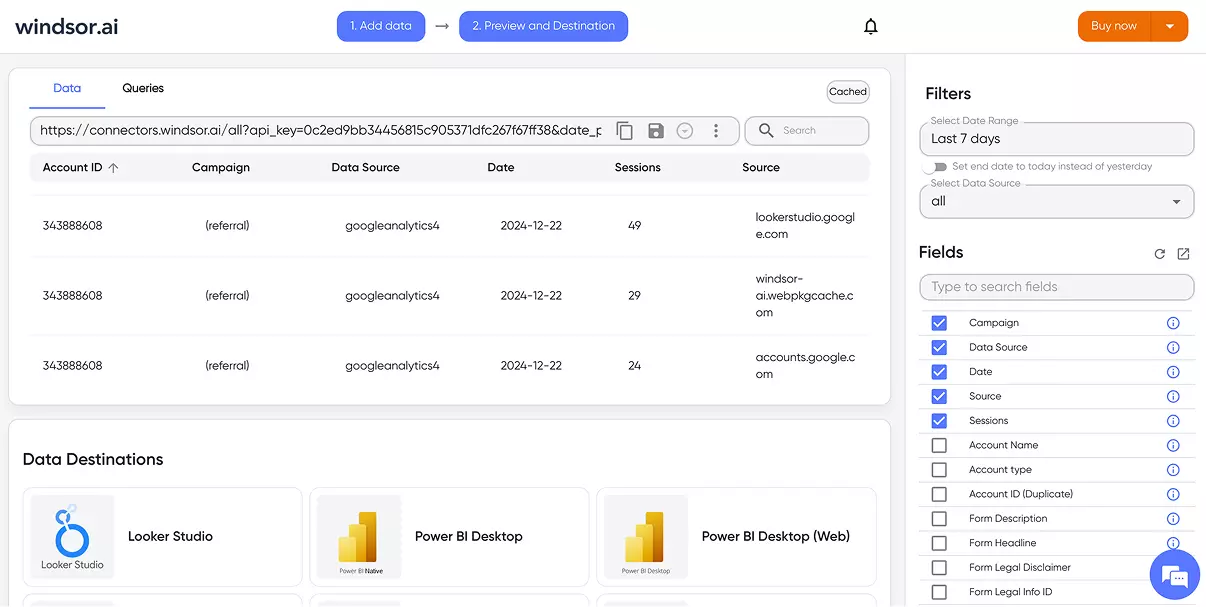The width and height of the screenshot is (1206, 607).
Task: Open the Select Data Source dropdown
Action: click(x=1056, y=201)
